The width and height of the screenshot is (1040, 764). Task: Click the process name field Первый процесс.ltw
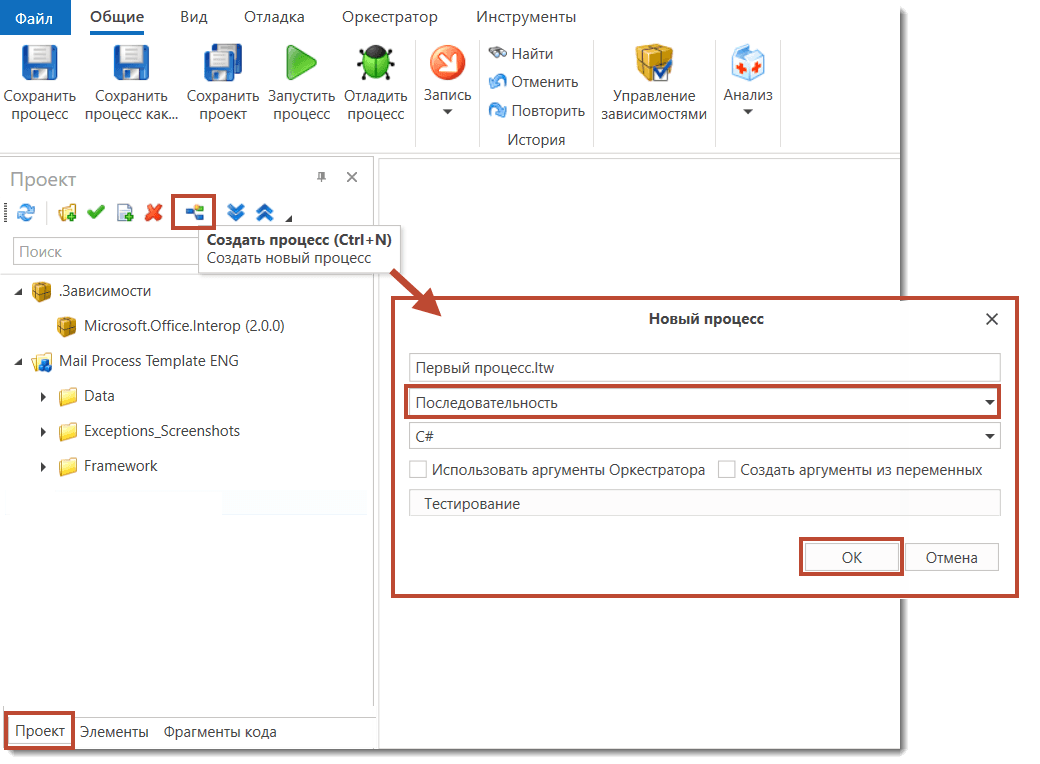[x=704, y=368]
